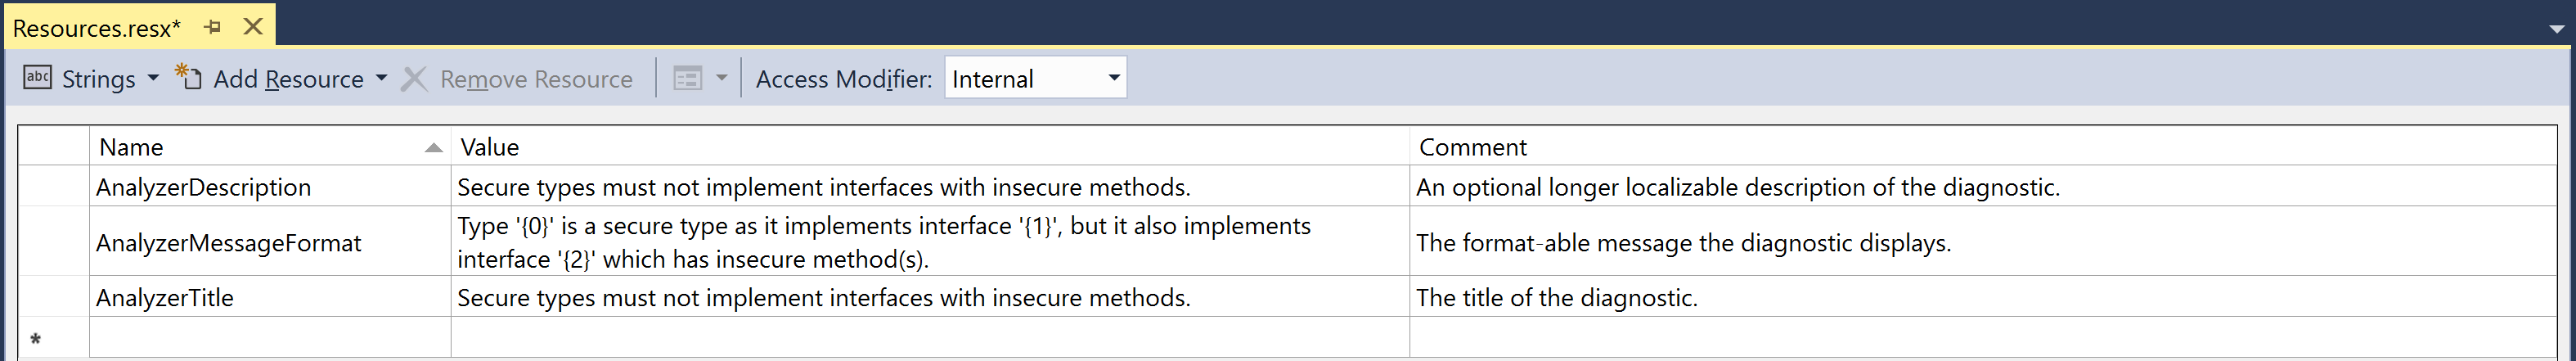This screenshot has height=361, width=2576.
Task: Expand the Add Resource dropdown arrow
Action: click(x=381, y=78)
